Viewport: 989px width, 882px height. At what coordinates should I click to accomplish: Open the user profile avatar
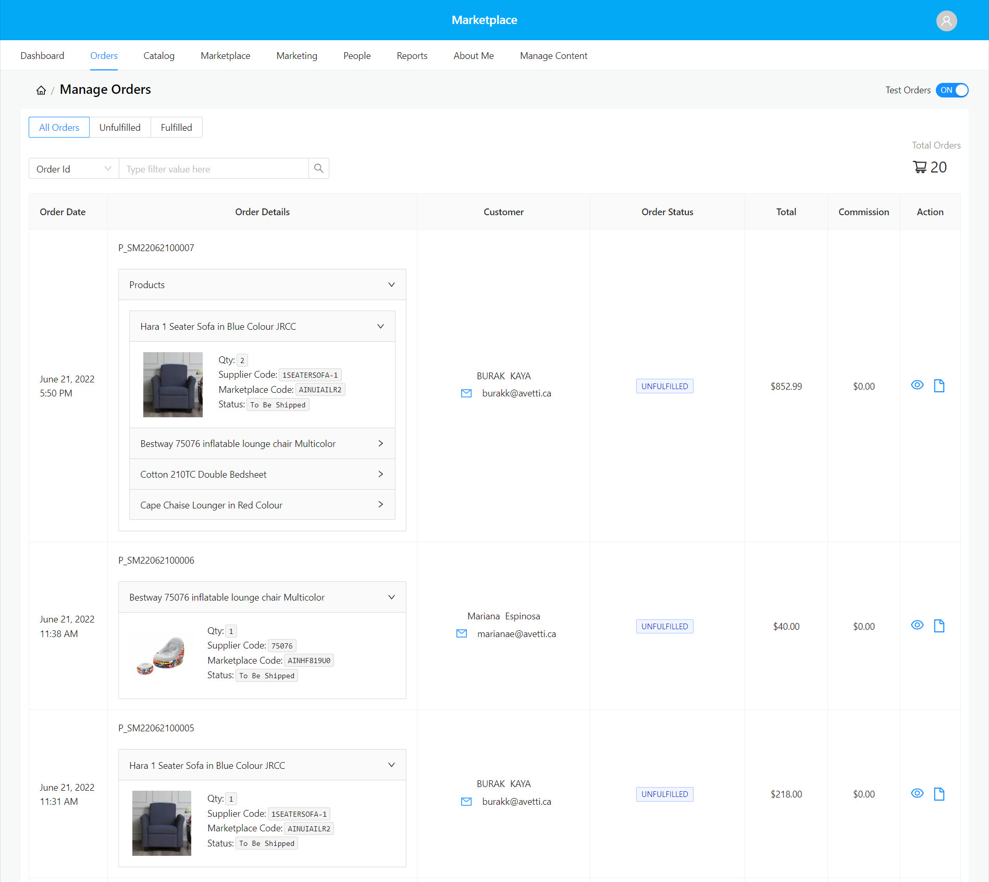946,21
